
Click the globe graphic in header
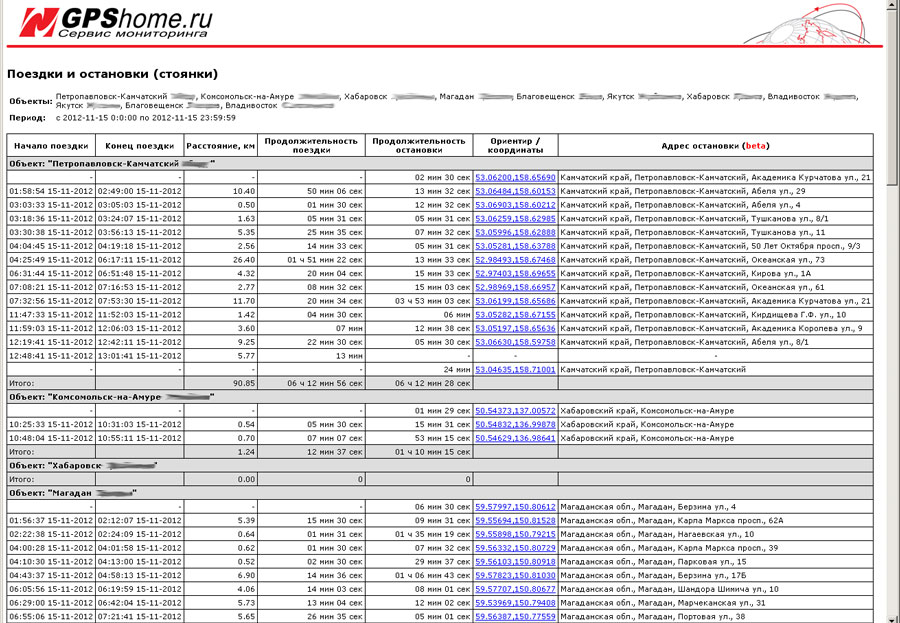[807, 24]
